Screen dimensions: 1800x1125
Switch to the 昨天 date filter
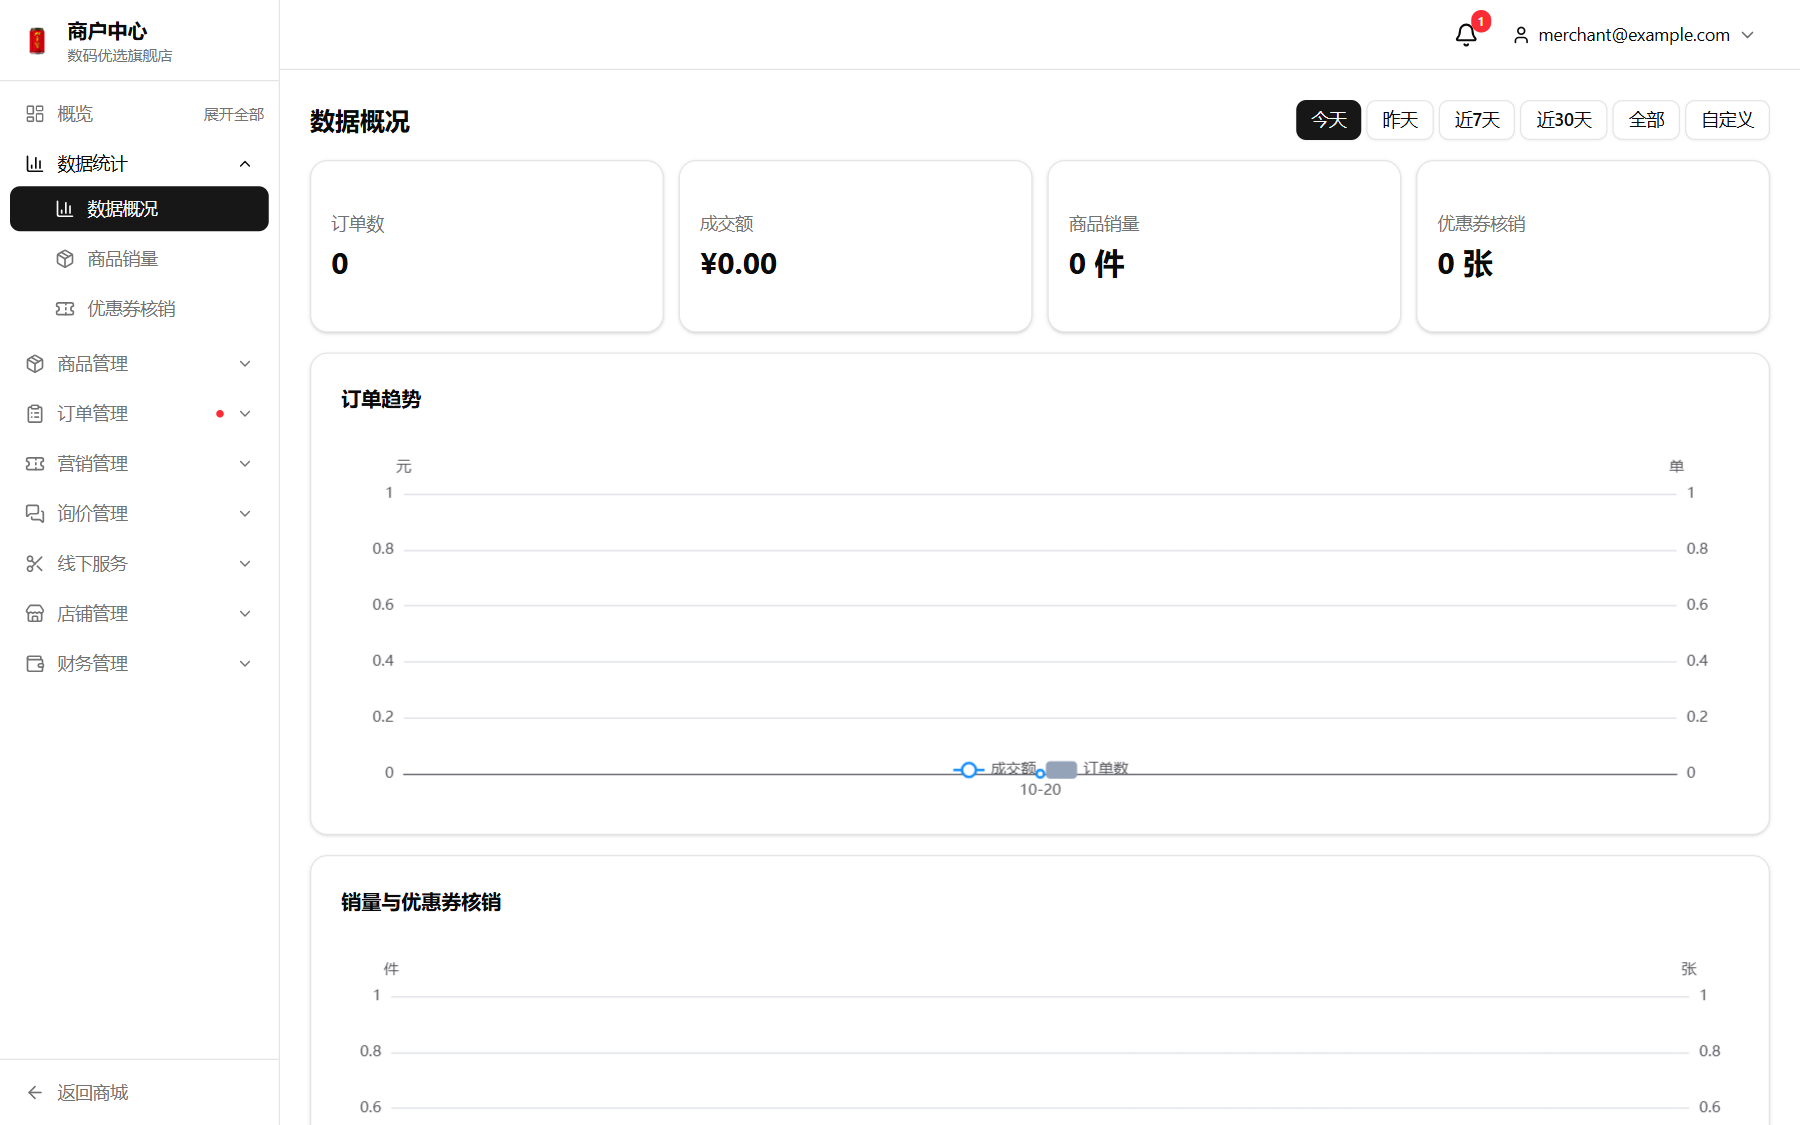click(1400, 120)
